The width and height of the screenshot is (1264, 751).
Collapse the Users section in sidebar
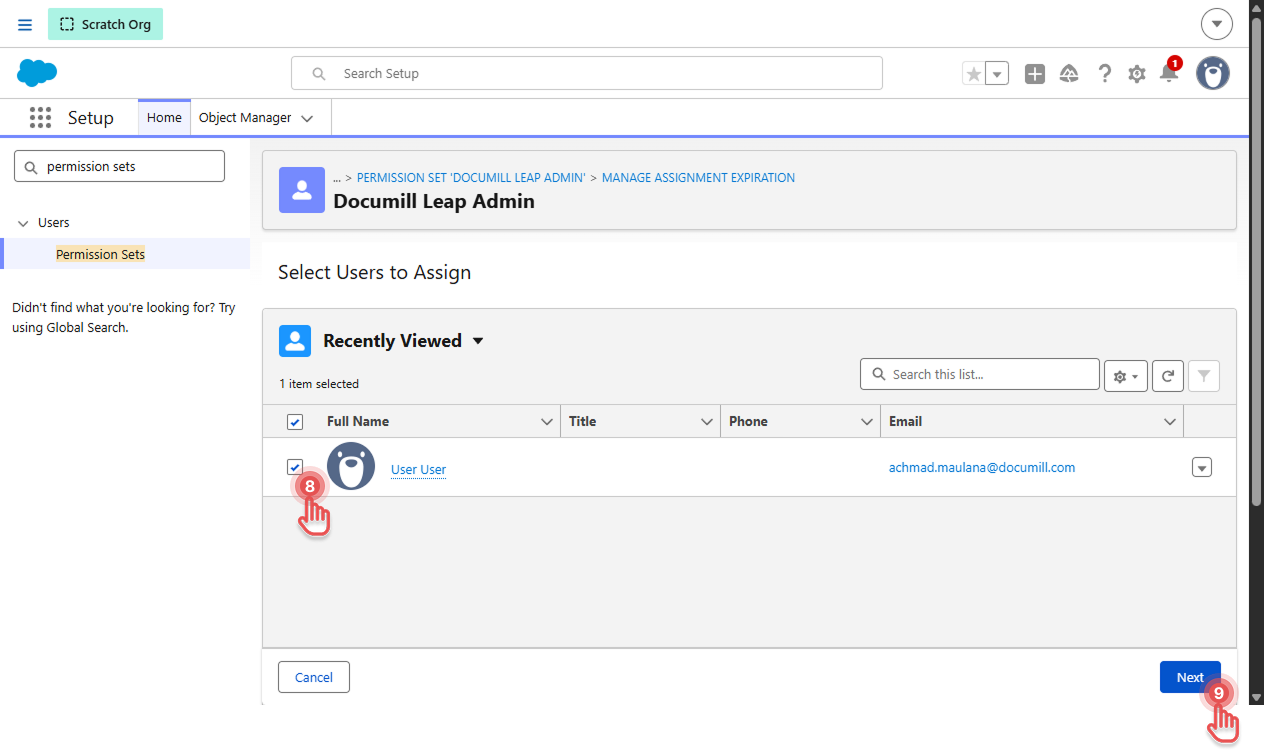click(24, 223)
